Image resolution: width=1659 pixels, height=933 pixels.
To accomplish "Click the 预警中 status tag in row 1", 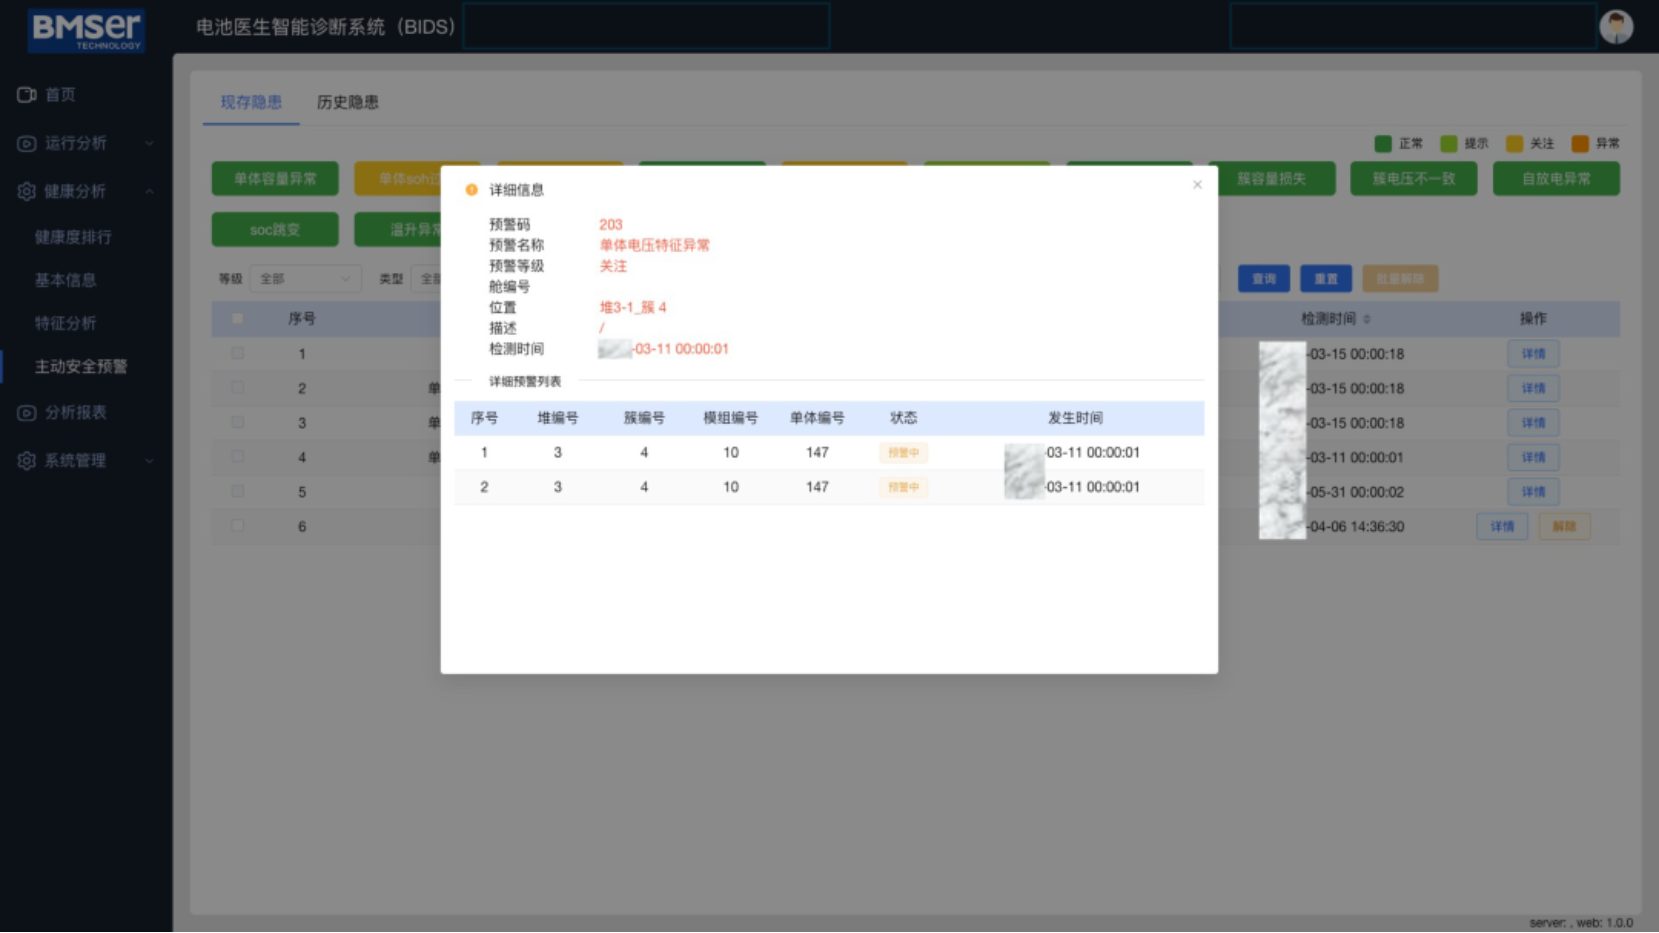I will coord(903,453).
